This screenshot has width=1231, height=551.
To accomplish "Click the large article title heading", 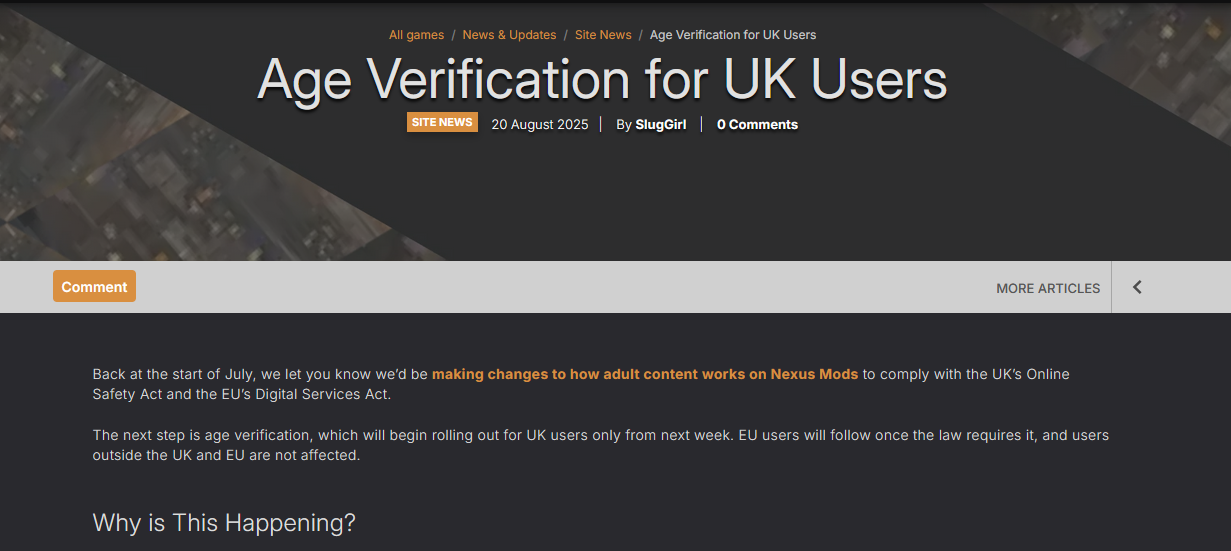I will click(602, 80).
